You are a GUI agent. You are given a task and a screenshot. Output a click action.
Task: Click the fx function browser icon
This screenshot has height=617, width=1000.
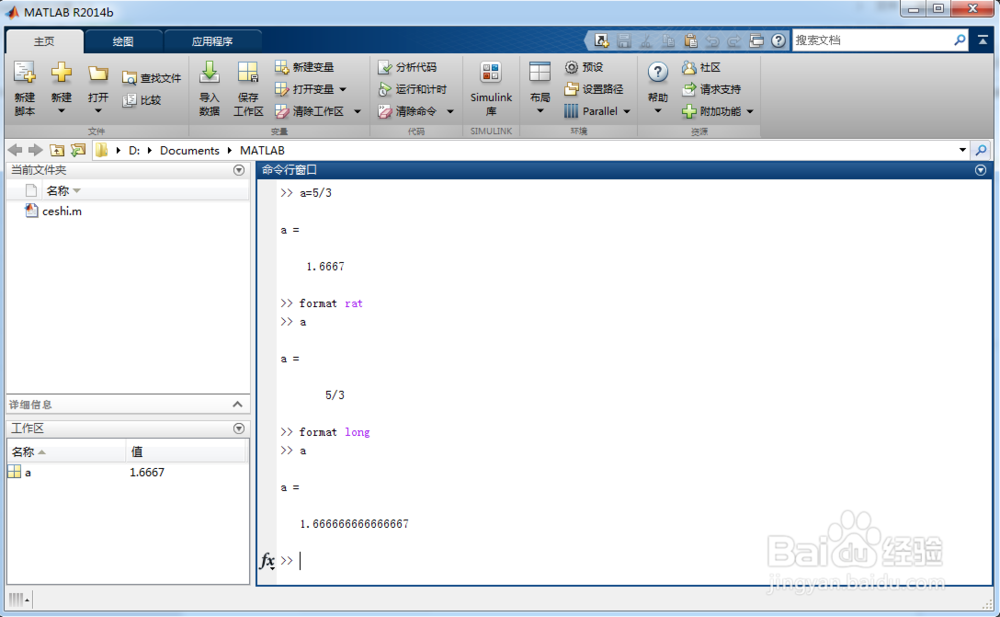click(267, 560)
